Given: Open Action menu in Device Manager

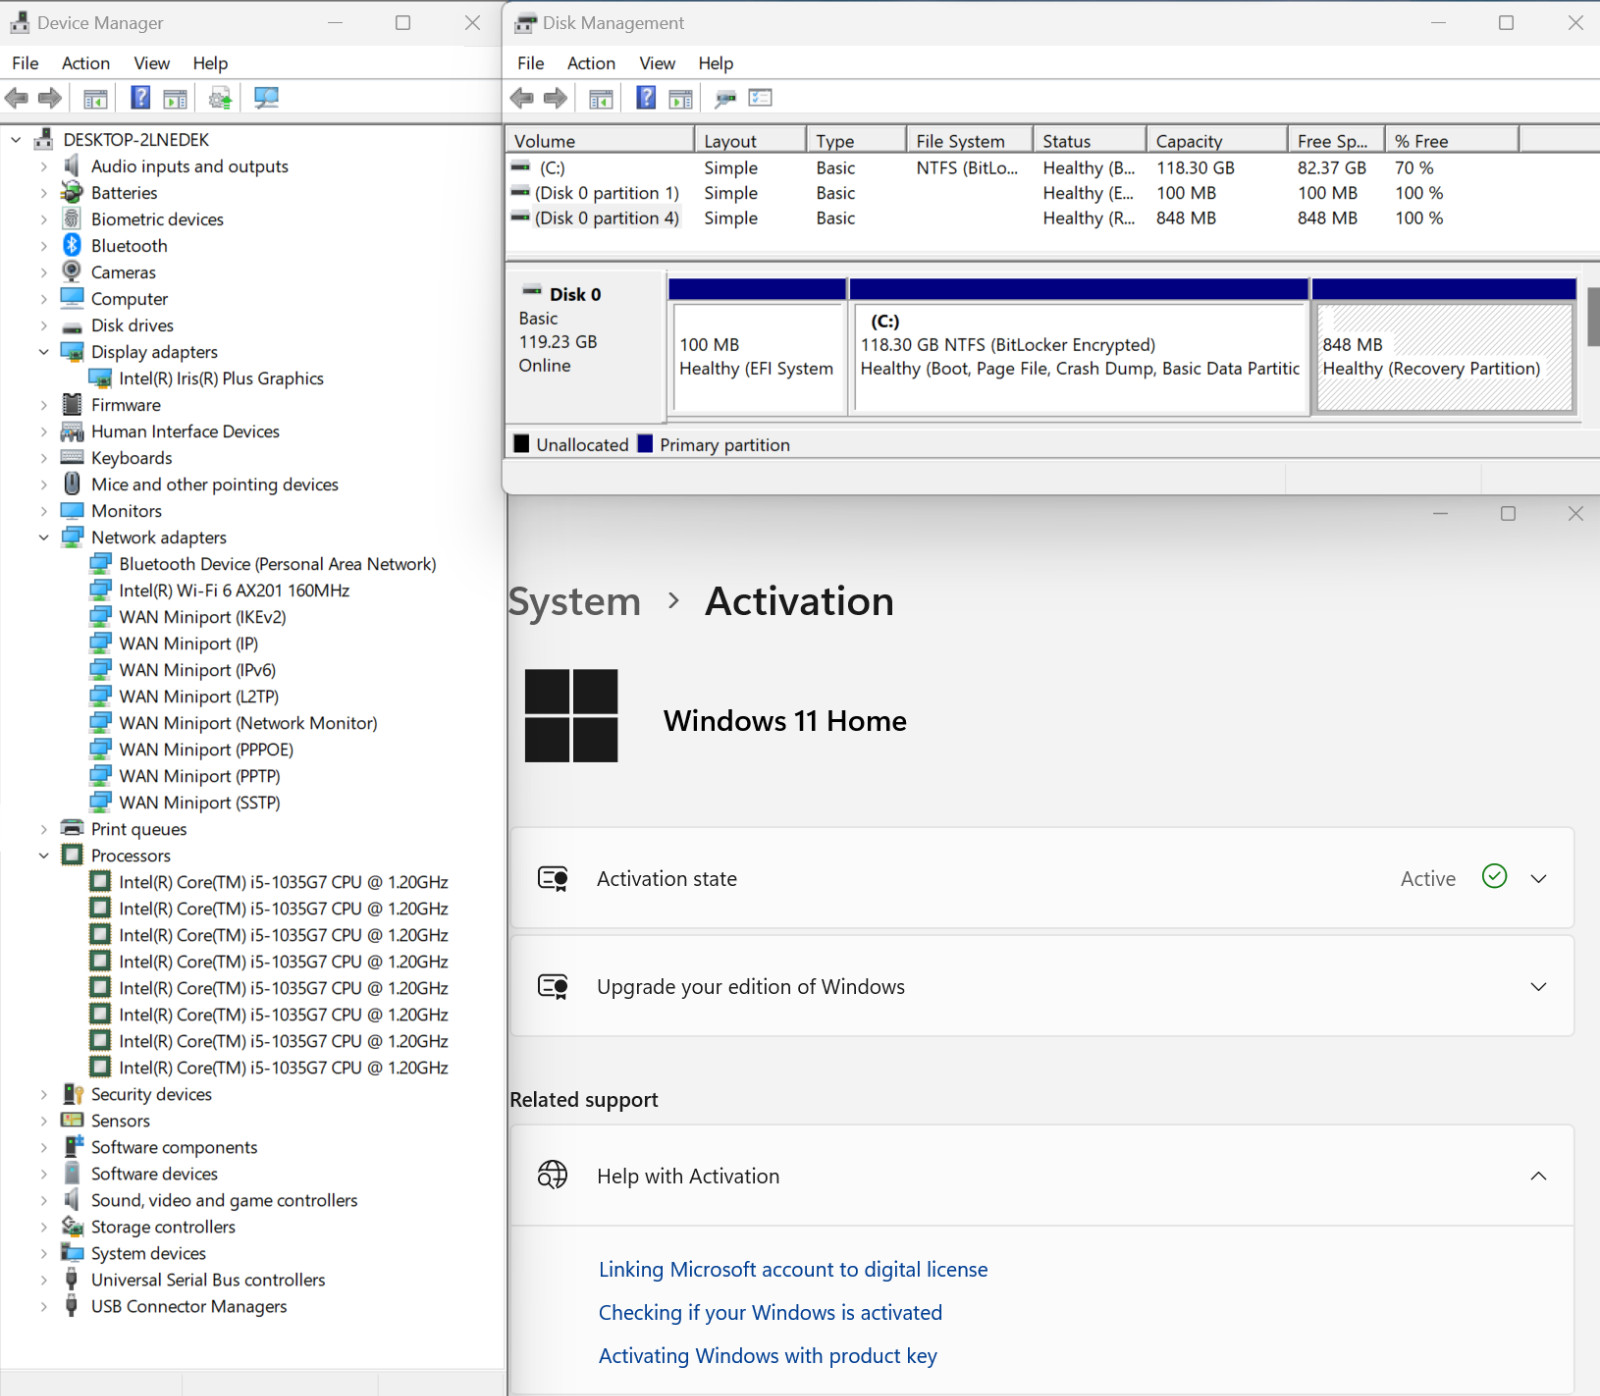Looking at the screenshot, I should 86,63.
